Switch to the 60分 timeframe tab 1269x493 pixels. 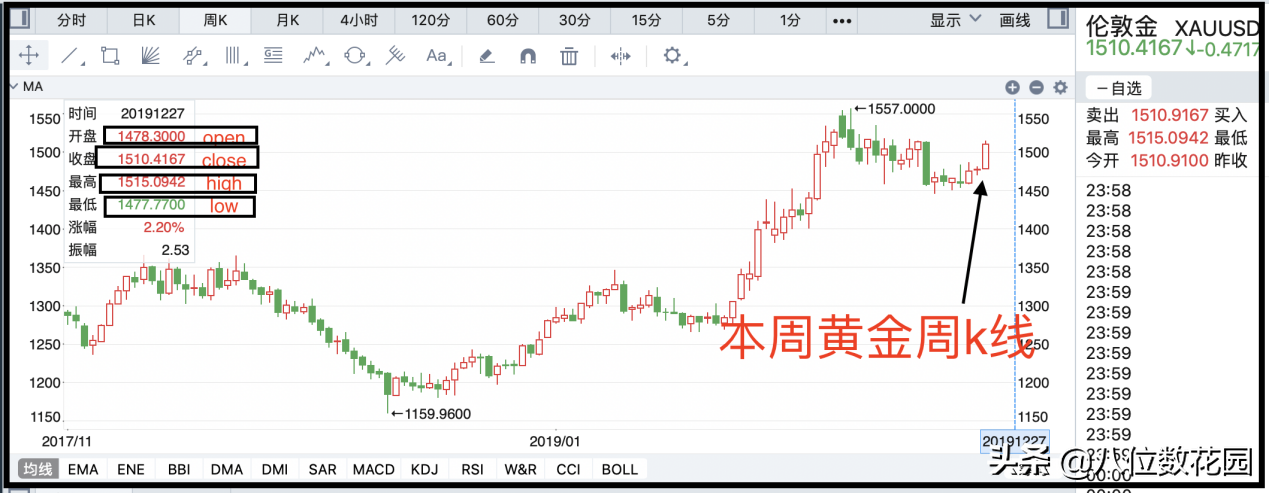tap(502, 20)
